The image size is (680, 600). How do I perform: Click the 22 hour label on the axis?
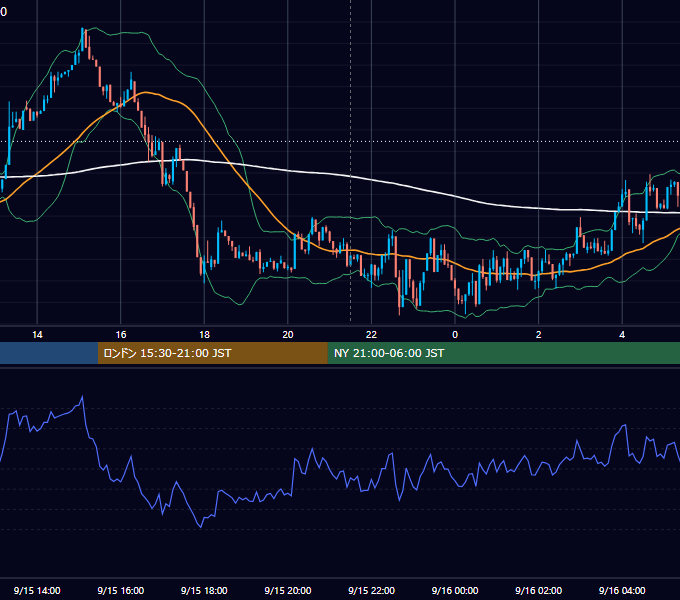click(371, 335)
